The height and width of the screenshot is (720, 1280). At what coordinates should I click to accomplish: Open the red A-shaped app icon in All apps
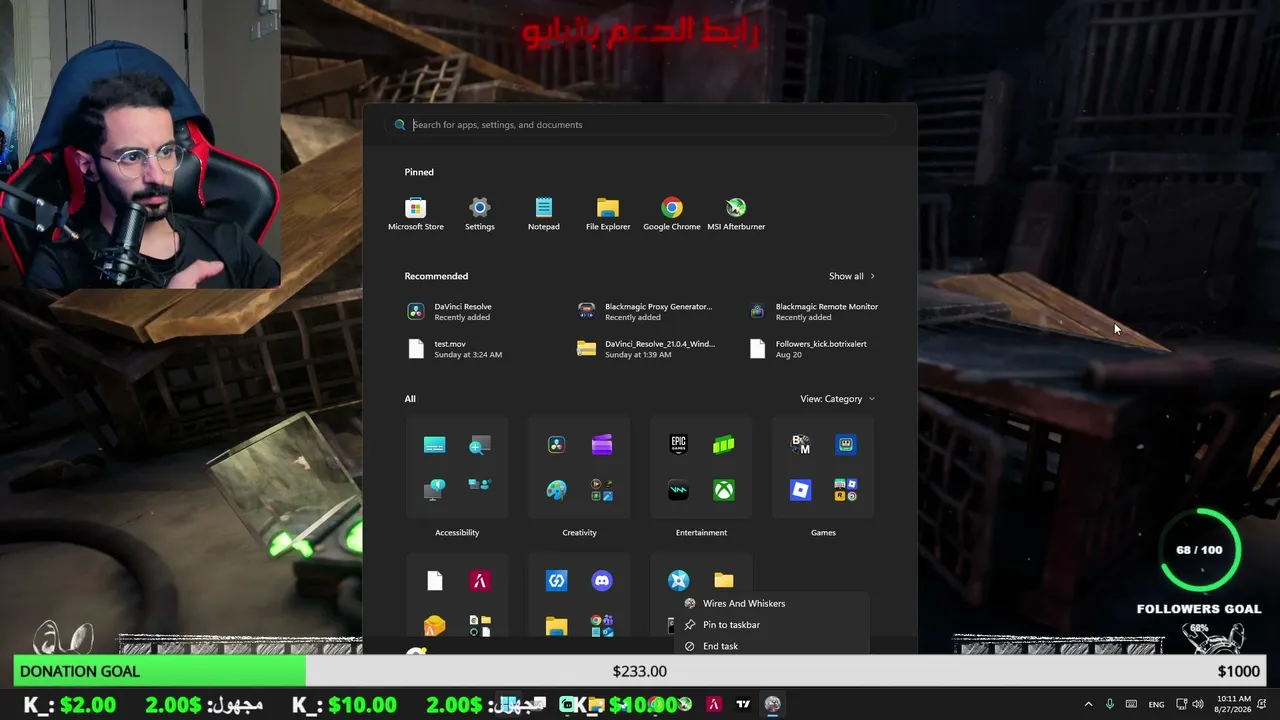480,581
